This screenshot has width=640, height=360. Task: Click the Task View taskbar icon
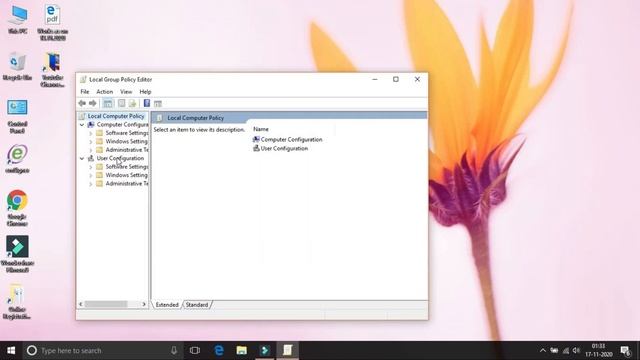click(x=195, y=350)
